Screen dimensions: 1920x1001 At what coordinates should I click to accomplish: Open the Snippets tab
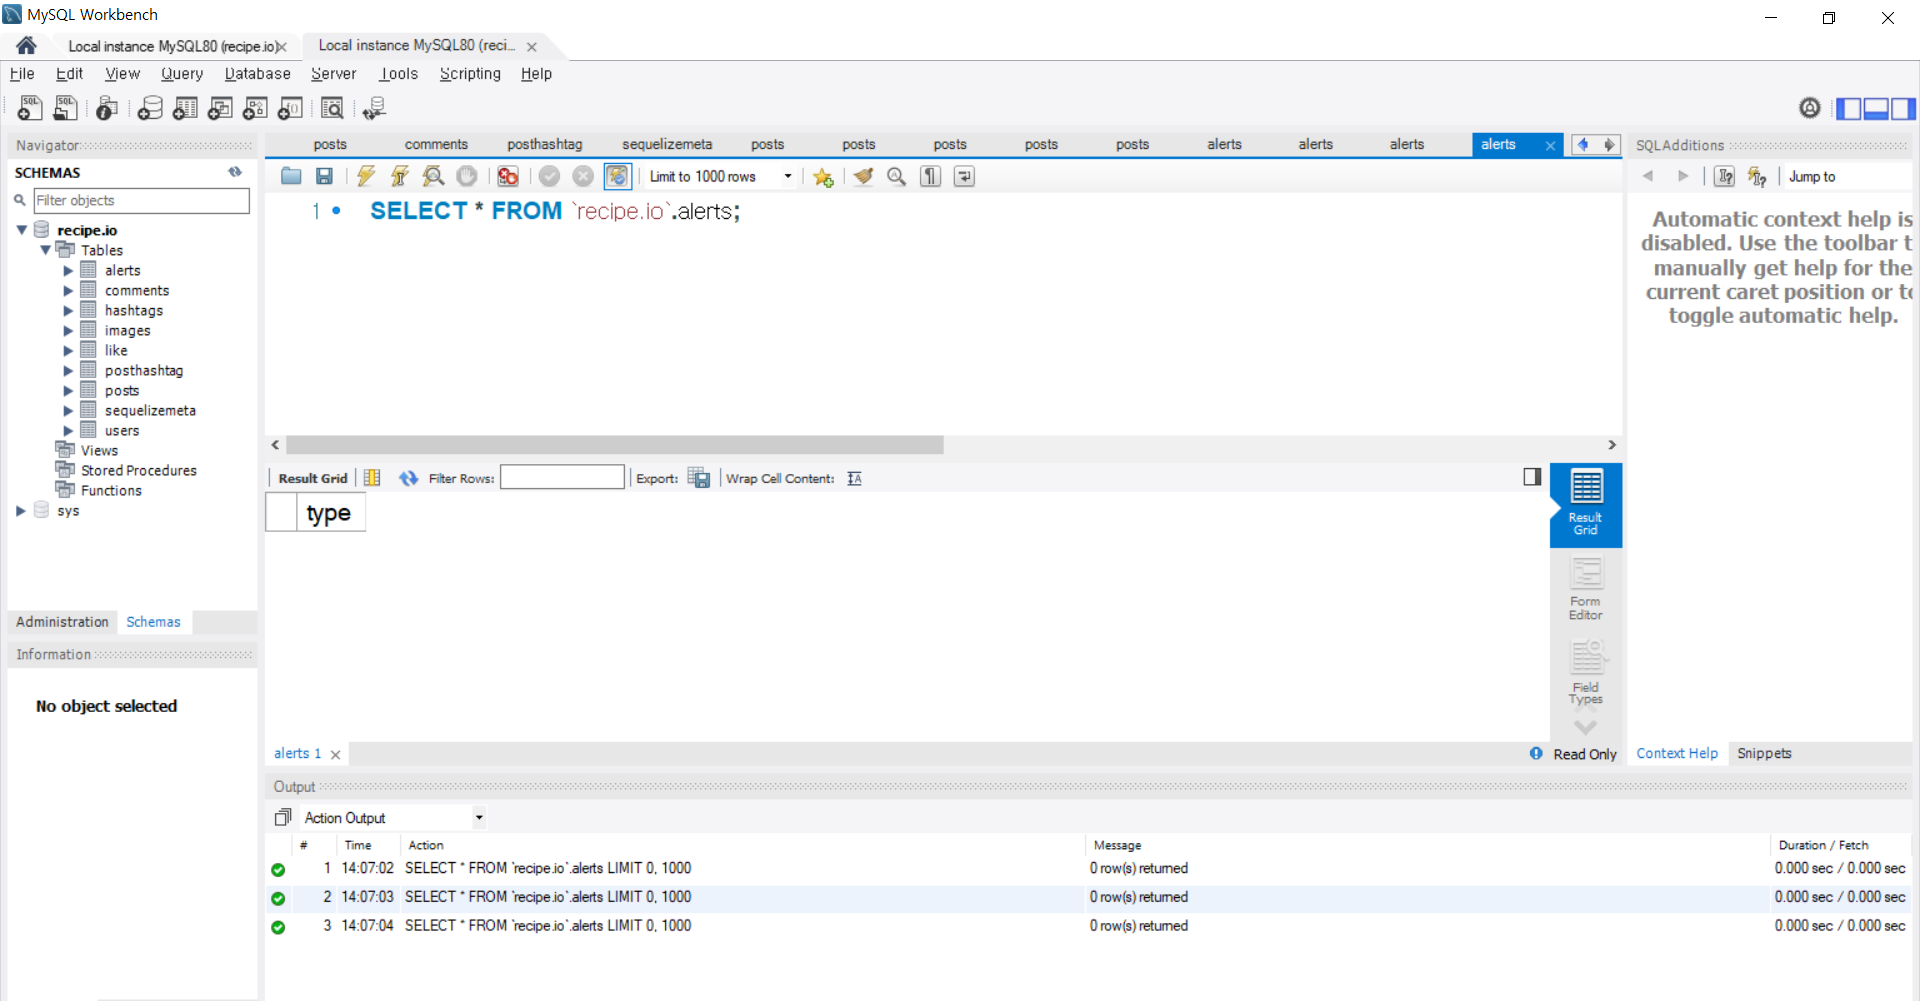click(1764, 754)
